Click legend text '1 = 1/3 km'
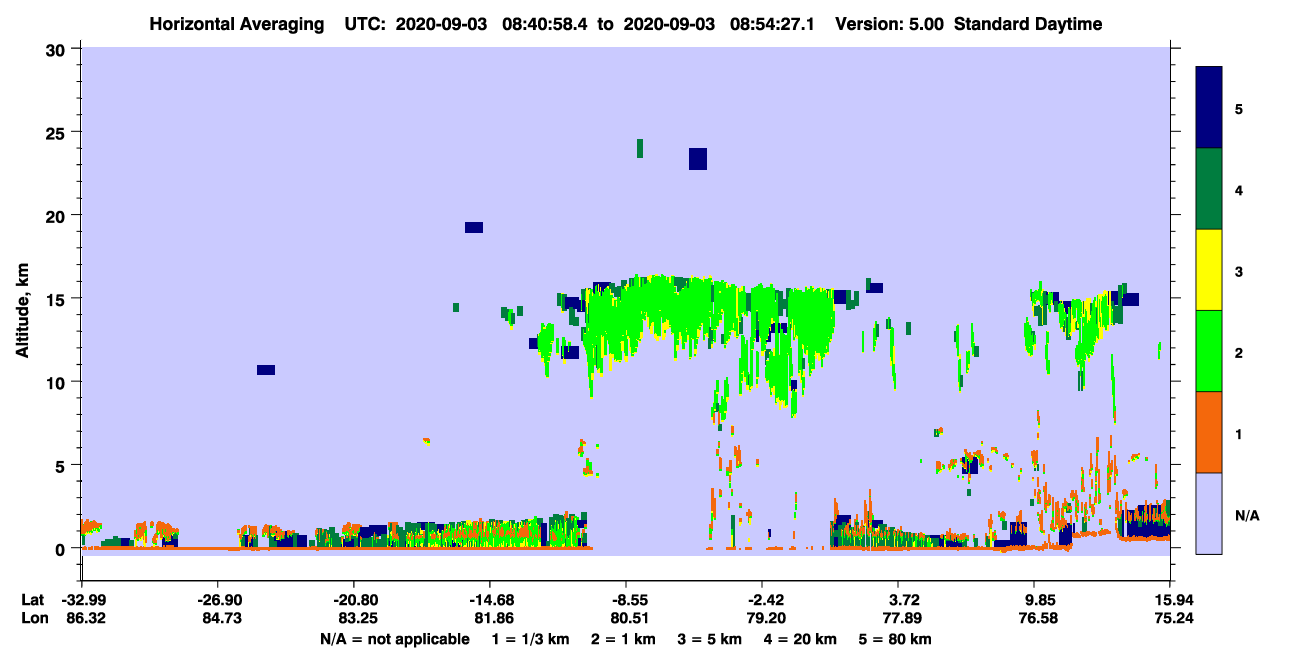This screenshot has height=667, width=1300. 529,639
